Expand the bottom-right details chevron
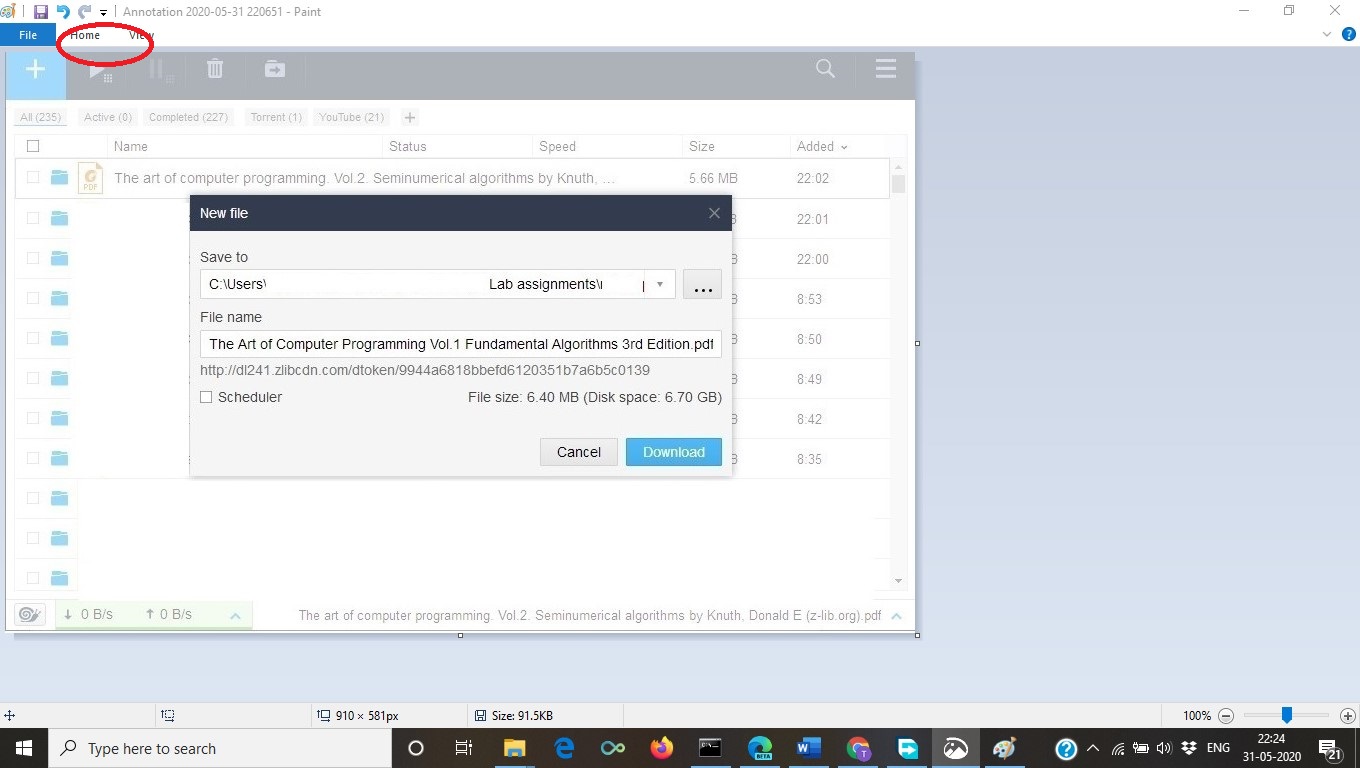This screenshot has width=1360, height=768. (897, 616)
